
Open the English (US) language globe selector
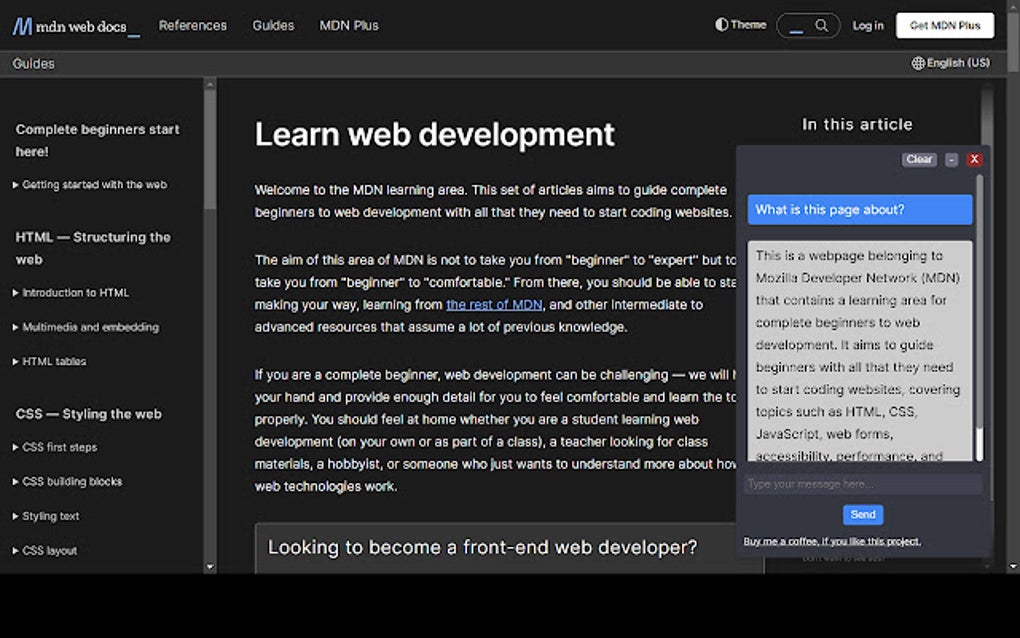949,62
